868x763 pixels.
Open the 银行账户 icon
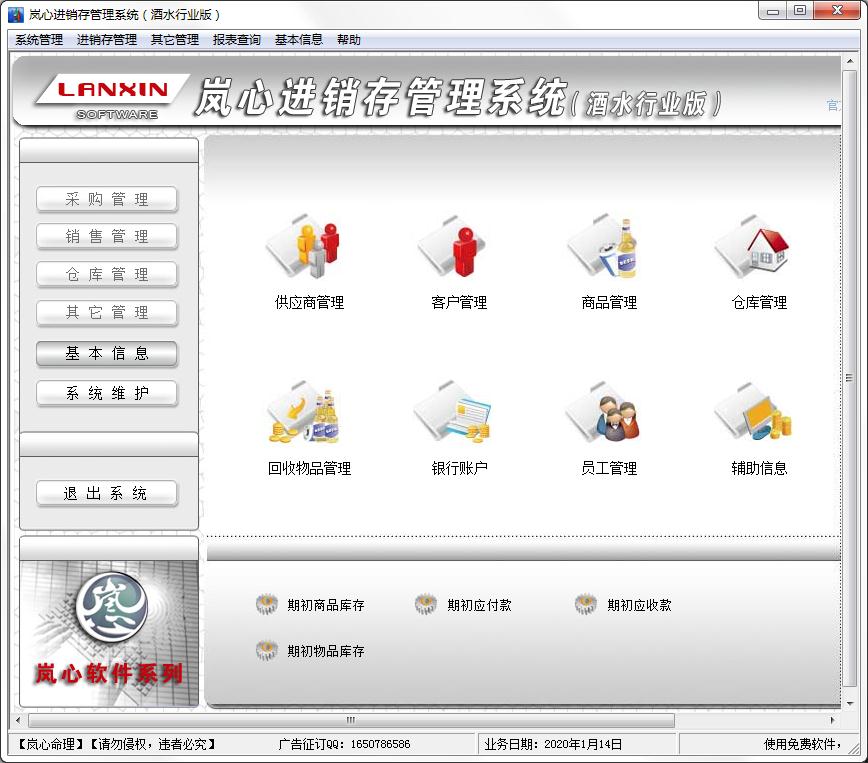[453, 413]
